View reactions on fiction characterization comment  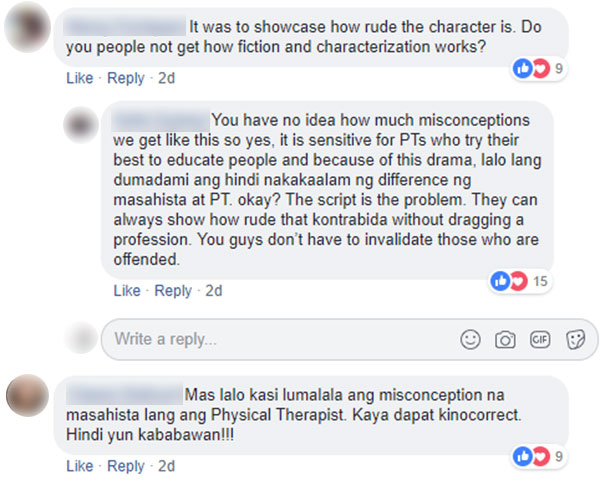(x=539, y=69)
